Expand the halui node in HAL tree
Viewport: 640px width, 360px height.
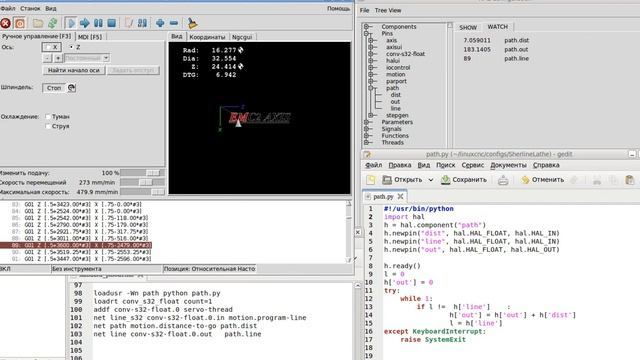371,60
